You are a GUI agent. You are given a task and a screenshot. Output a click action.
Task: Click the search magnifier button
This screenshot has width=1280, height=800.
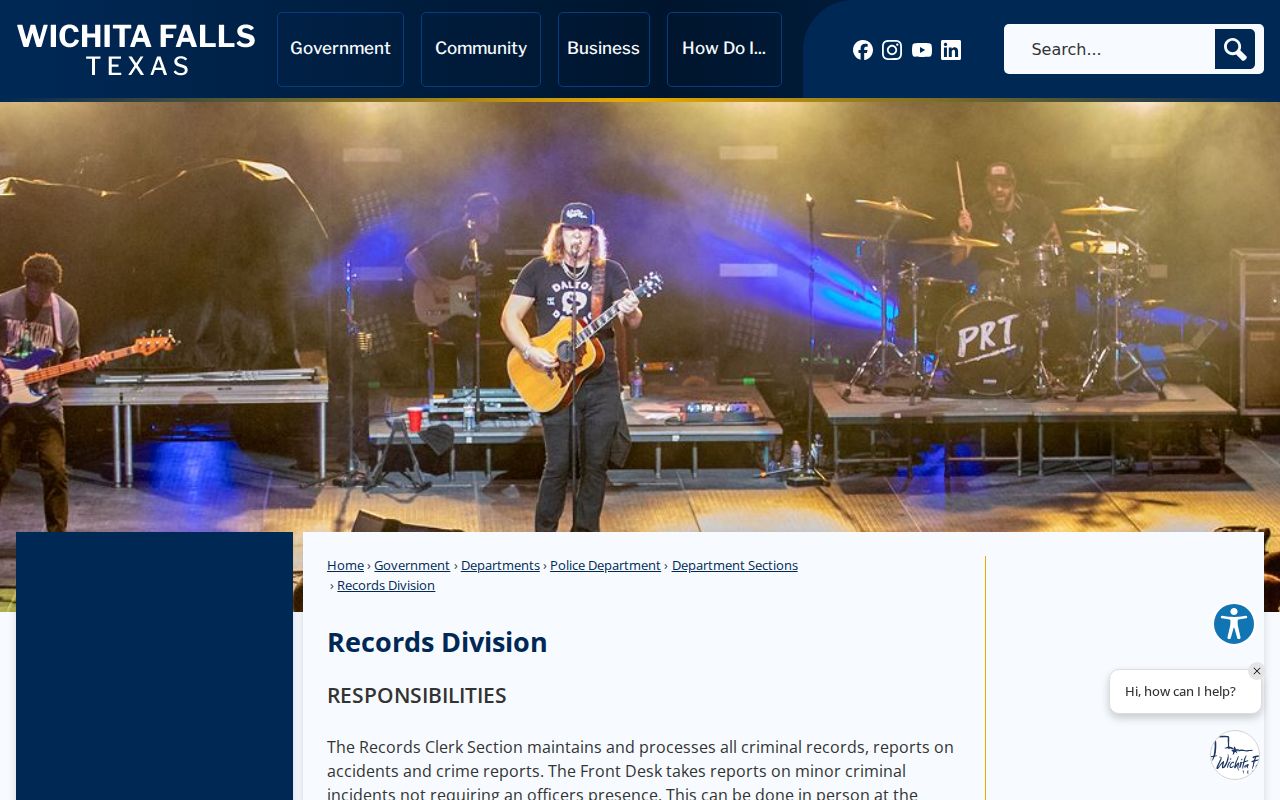point(1235,49)
